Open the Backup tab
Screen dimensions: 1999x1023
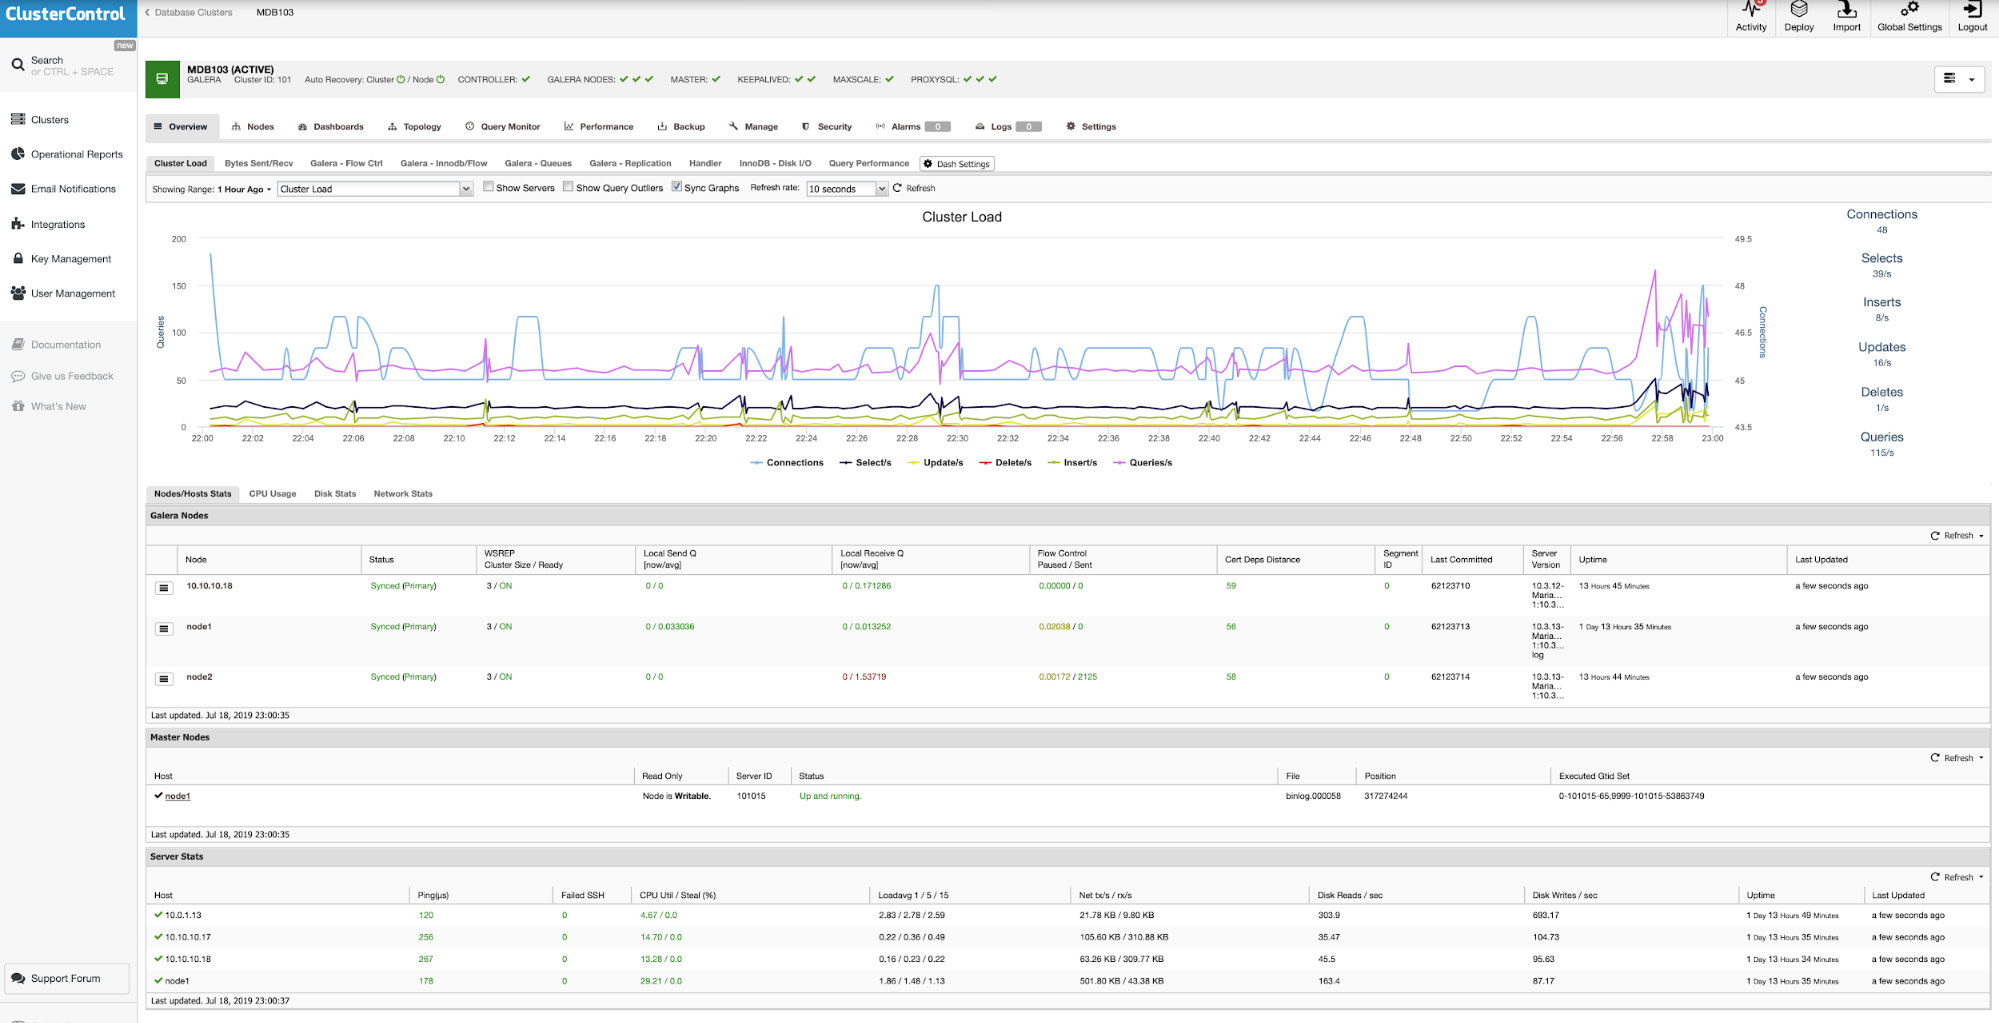681,127
